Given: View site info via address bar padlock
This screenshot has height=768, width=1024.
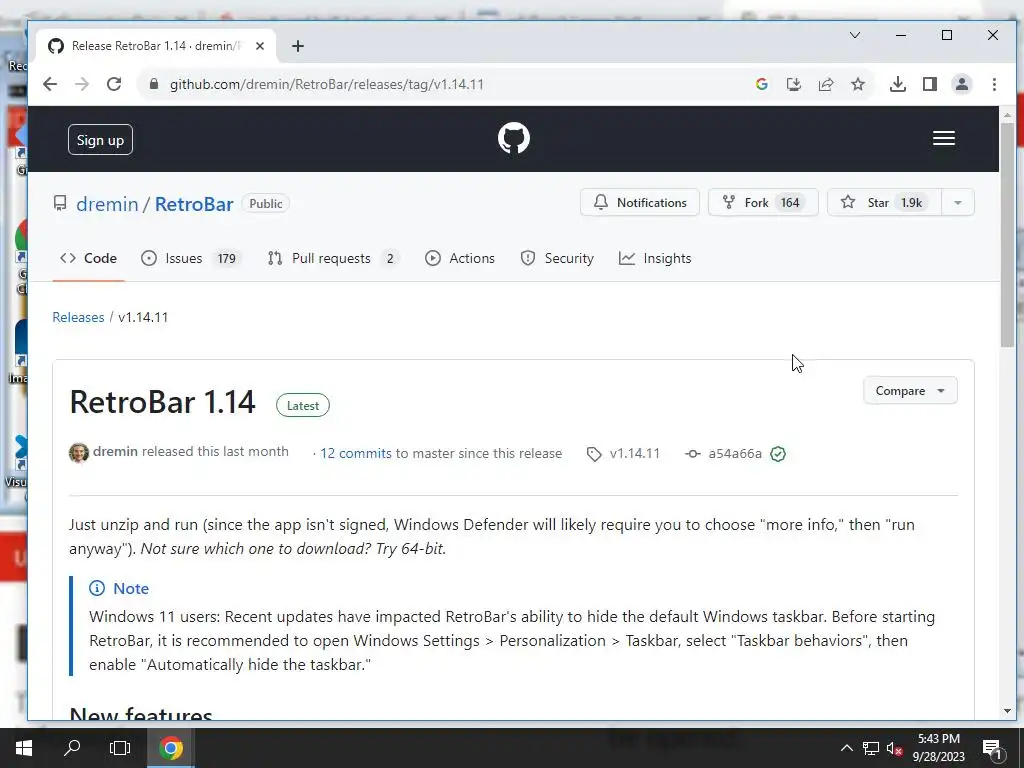Looking at the screenshot, I should (x=154, y=84).
